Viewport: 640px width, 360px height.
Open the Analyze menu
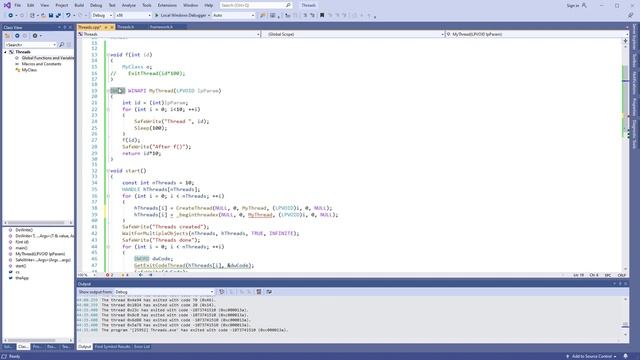click(x=129, y=5)
